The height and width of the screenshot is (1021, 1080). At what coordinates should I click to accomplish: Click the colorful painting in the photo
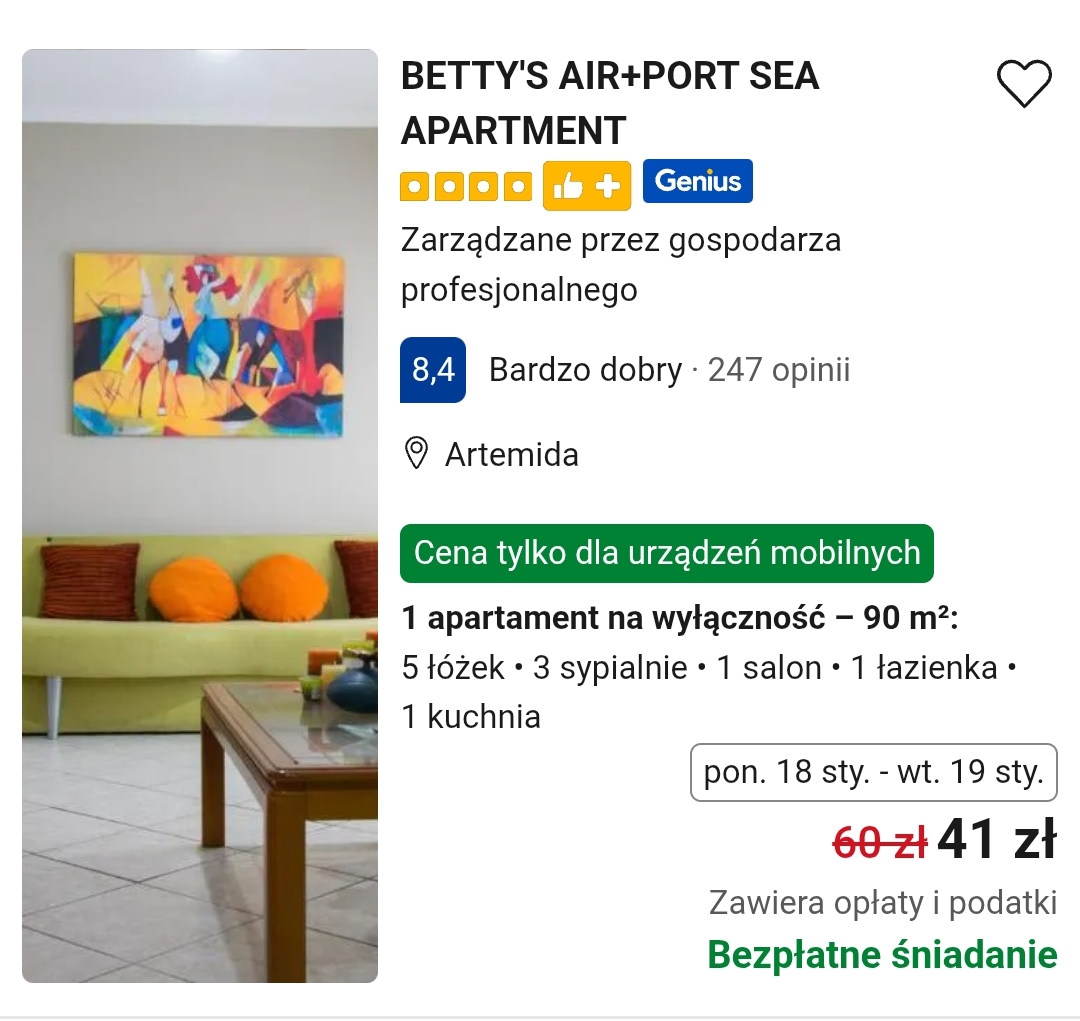pyautogui.click(x=208, y=344)
